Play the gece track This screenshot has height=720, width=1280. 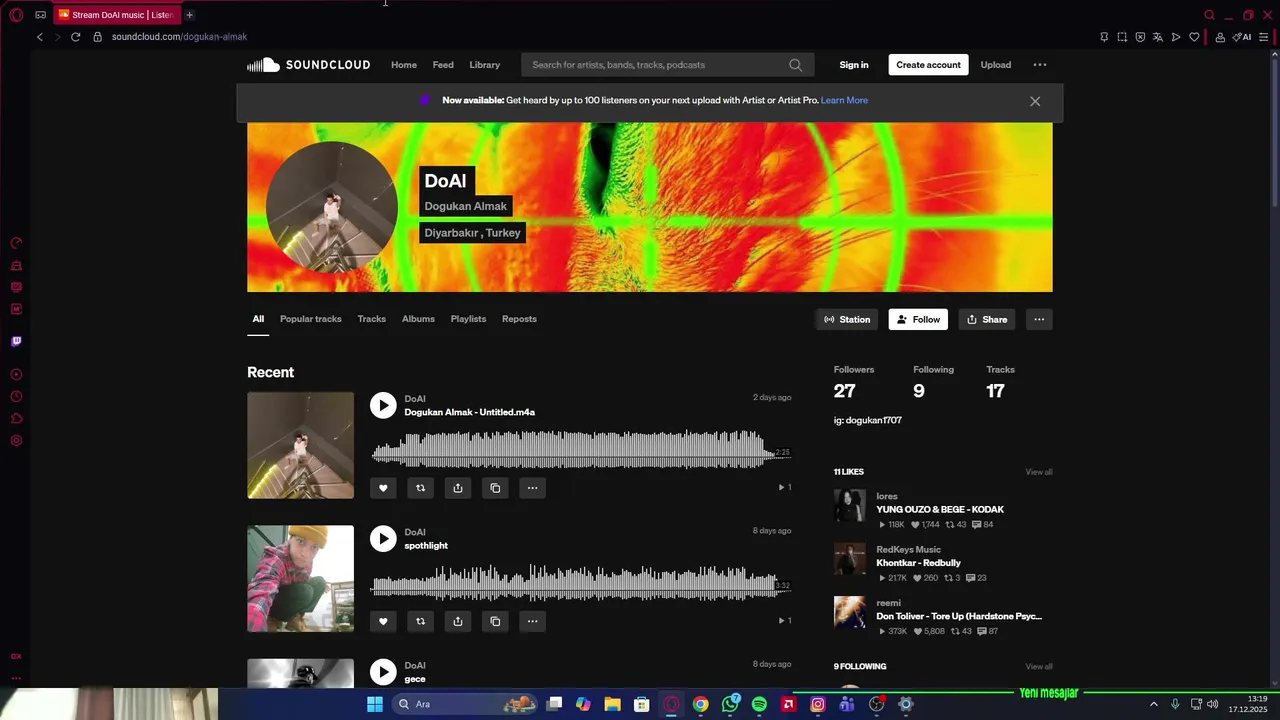point(383,672)
